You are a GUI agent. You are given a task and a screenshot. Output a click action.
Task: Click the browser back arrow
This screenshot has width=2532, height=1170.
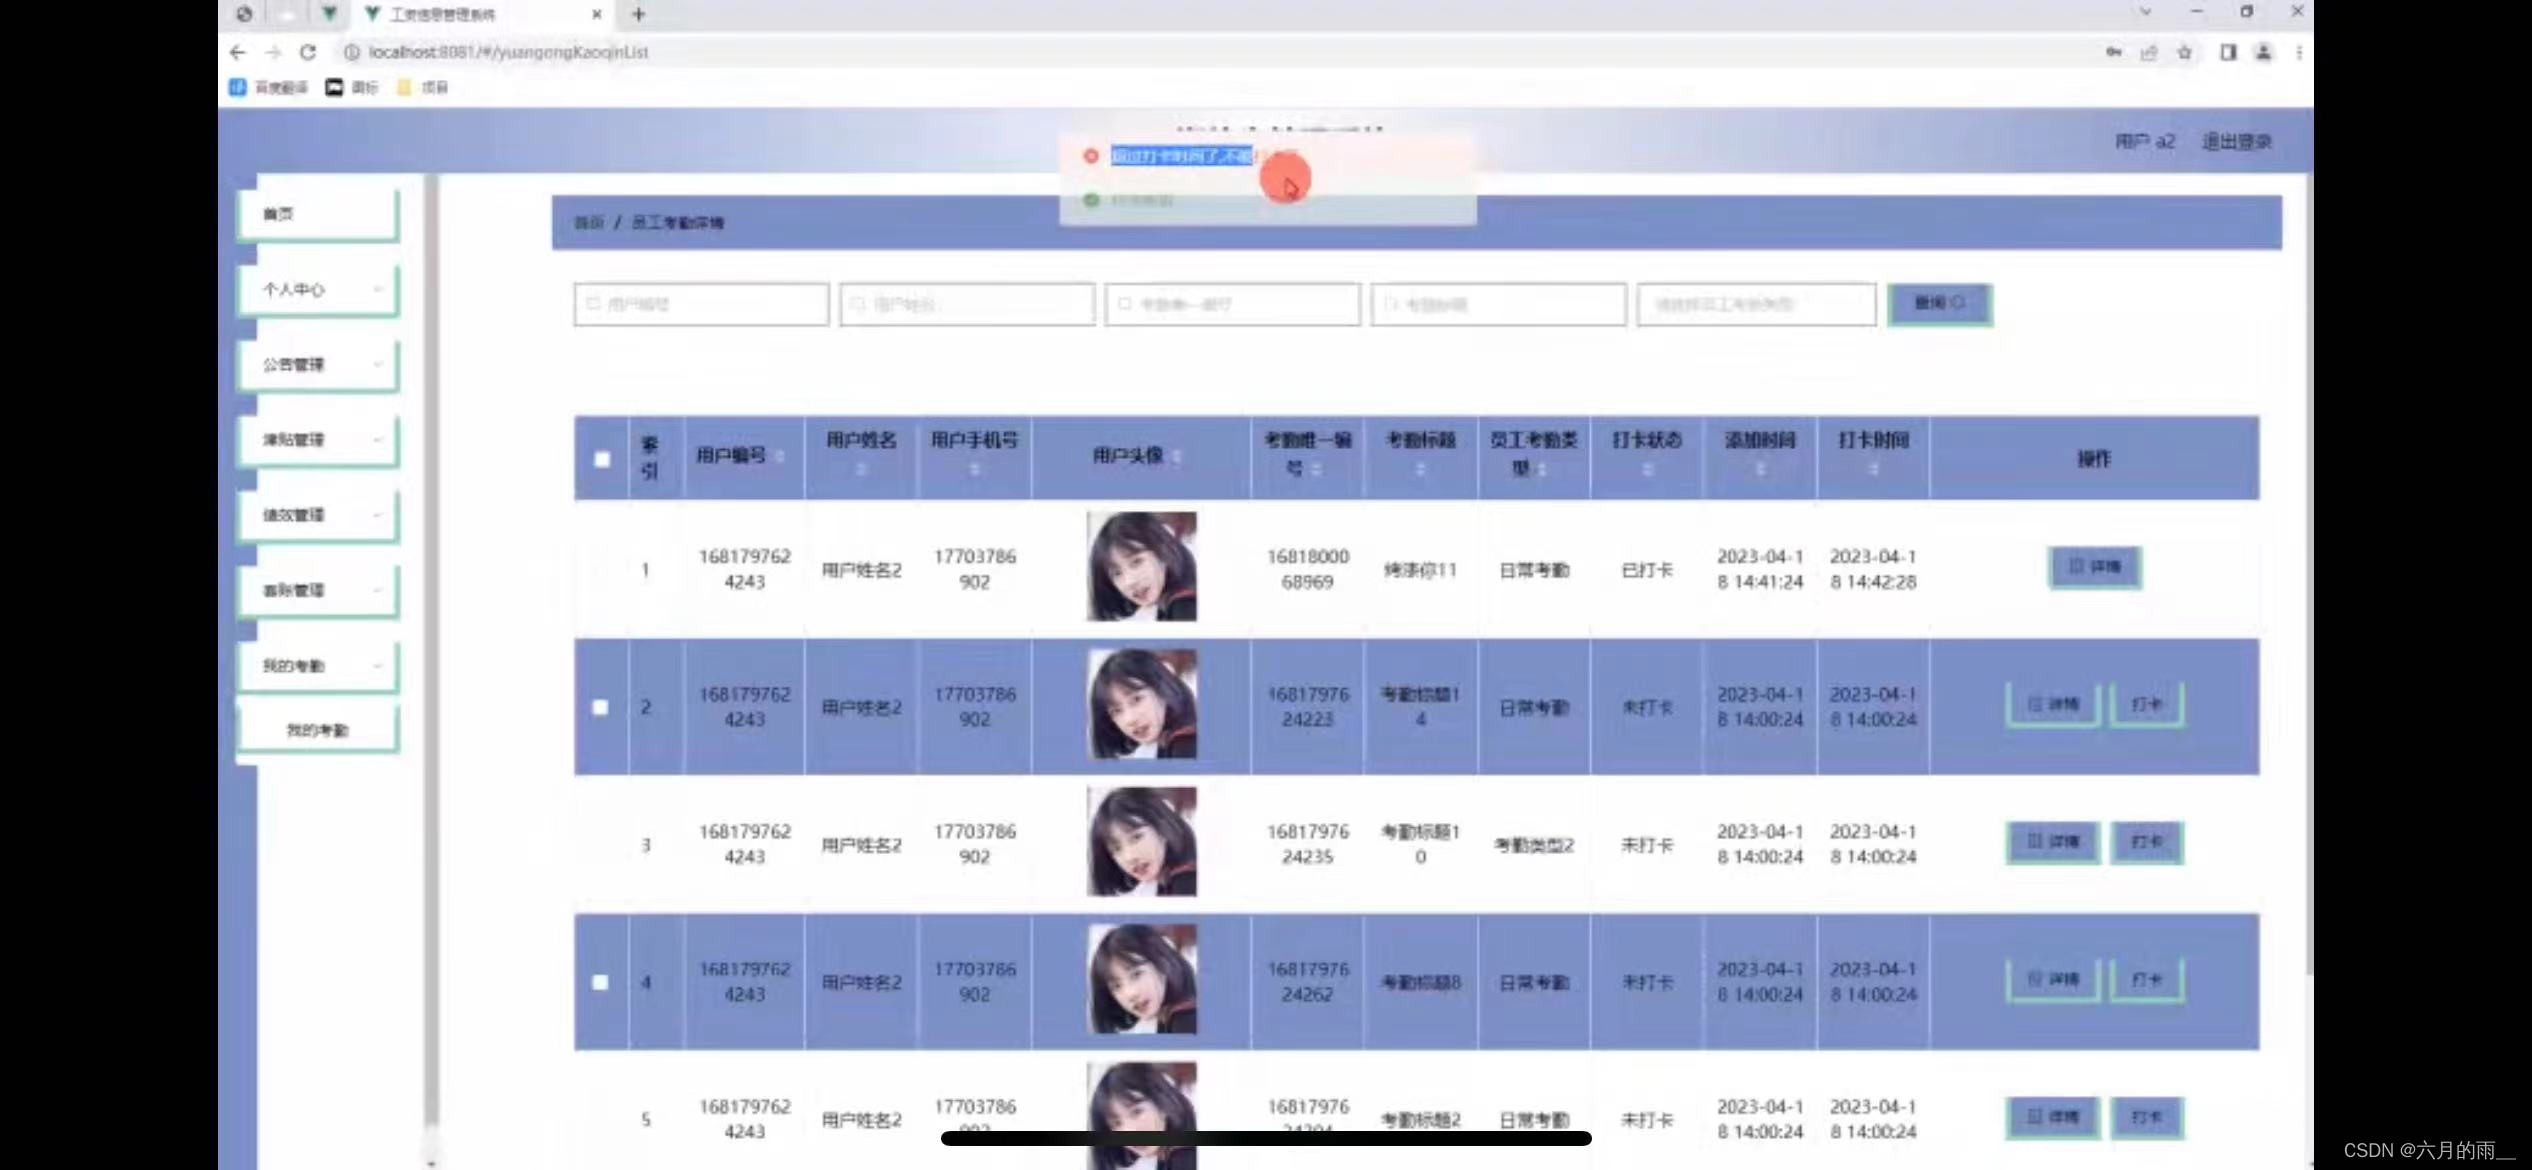click(x=237, y=52)
